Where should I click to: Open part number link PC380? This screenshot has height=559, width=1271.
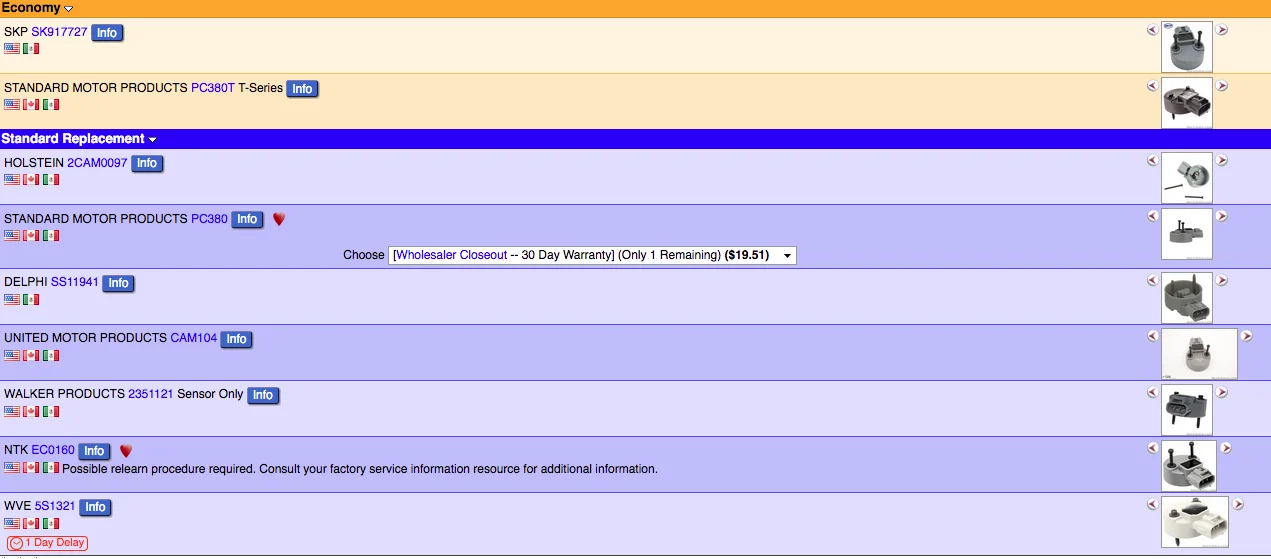point(209,218)
